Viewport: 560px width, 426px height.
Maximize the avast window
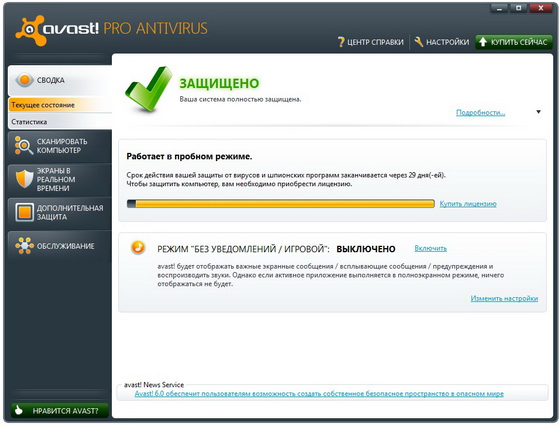[x=519, y=9]
